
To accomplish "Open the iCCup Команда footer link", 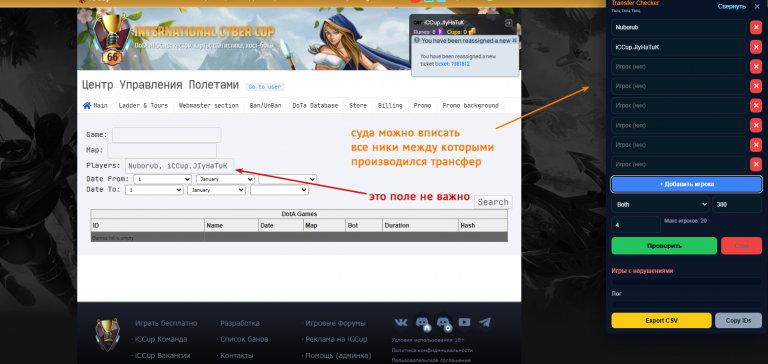I will point(161,339).
